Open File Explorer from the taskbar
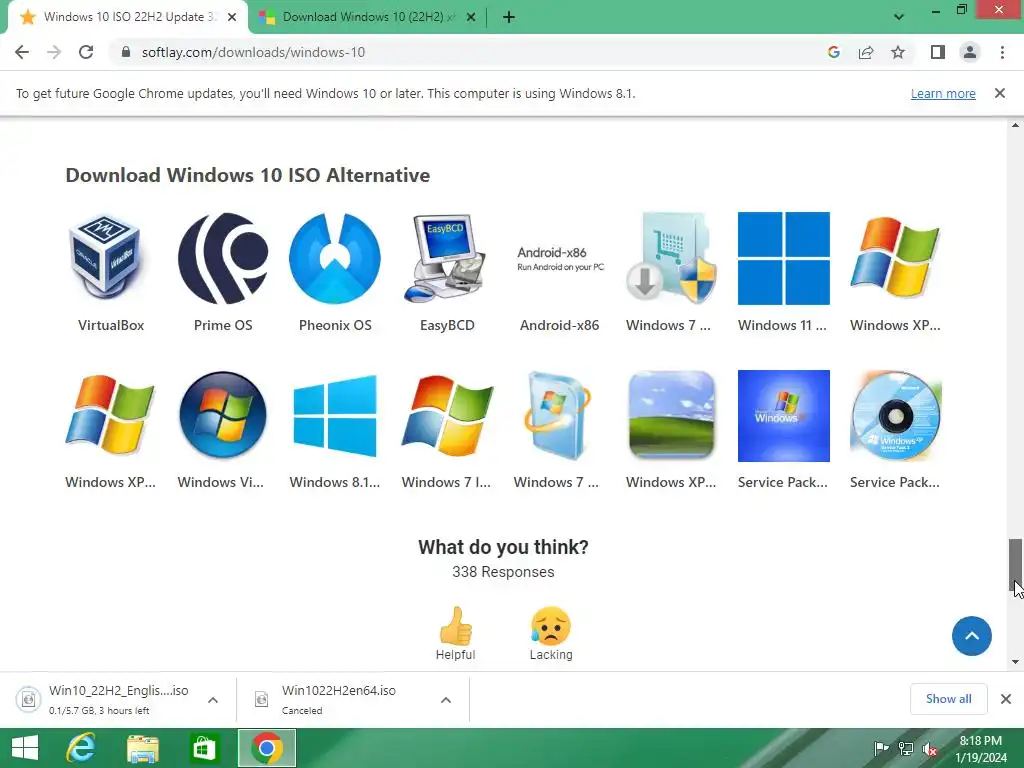 (x=142, y=748)
